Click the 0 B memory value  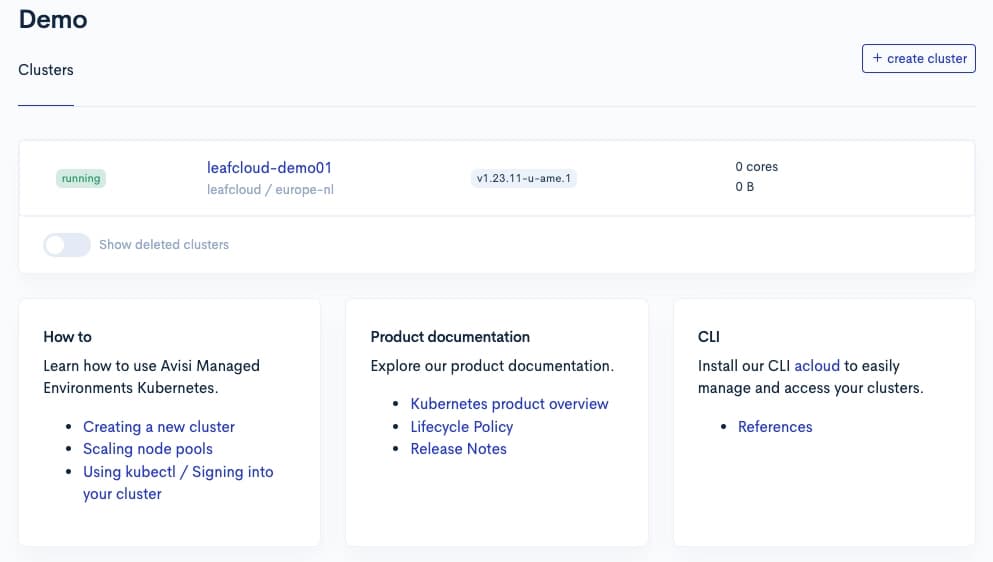[745, 187]
